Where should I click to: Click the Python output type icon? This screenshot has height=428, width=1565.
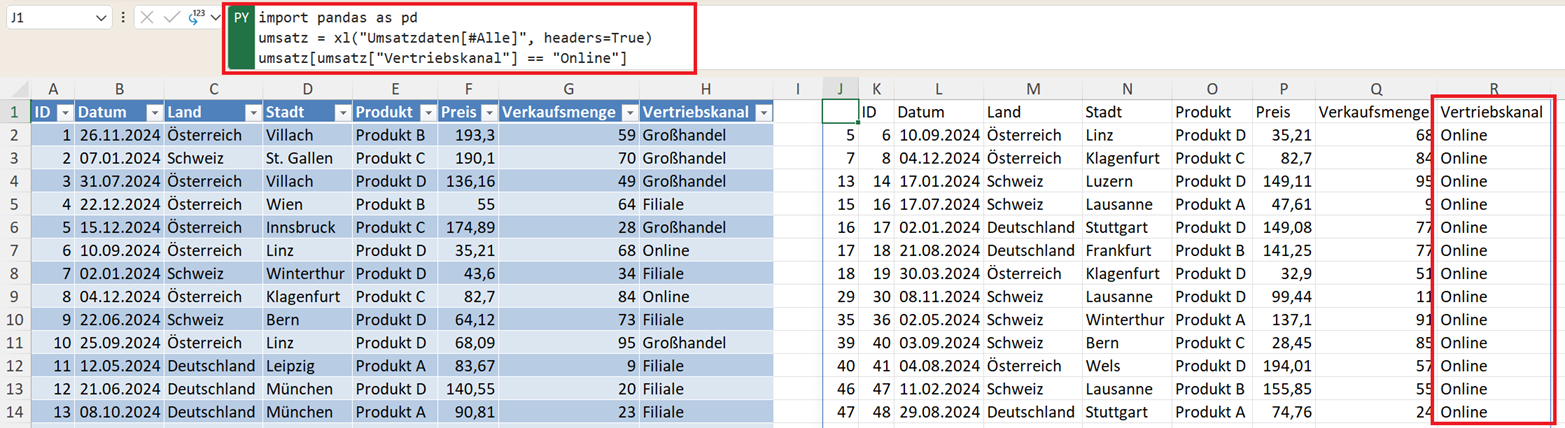coord(196,18)
